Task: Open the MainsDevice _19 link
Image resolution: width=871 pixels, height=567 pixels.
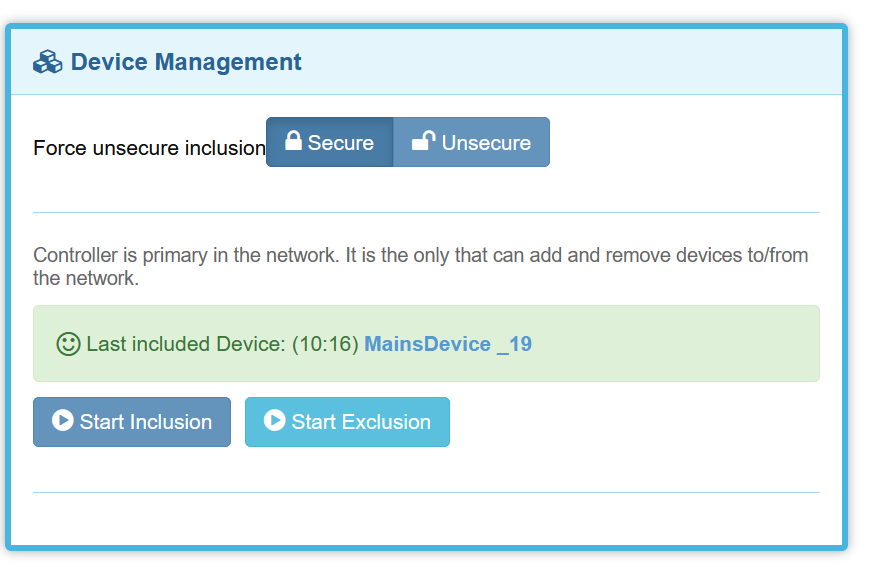Action: point(448,344)
